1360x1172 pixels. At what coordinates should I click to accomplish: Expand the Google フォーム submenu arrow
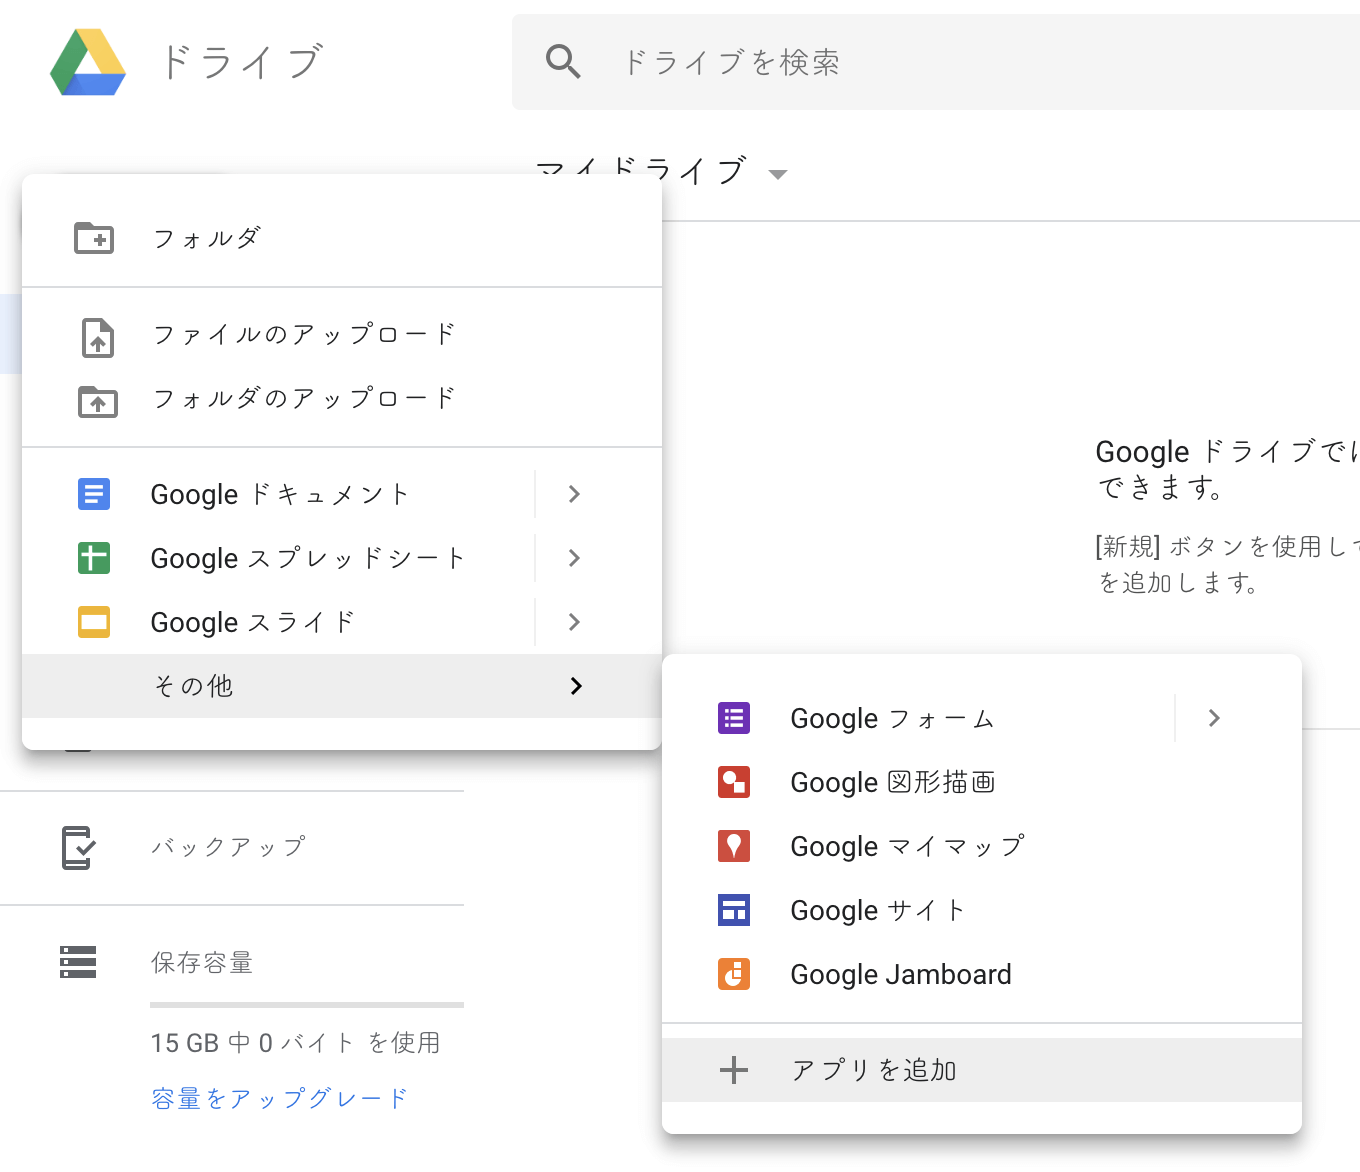[x=1214, y=718]
